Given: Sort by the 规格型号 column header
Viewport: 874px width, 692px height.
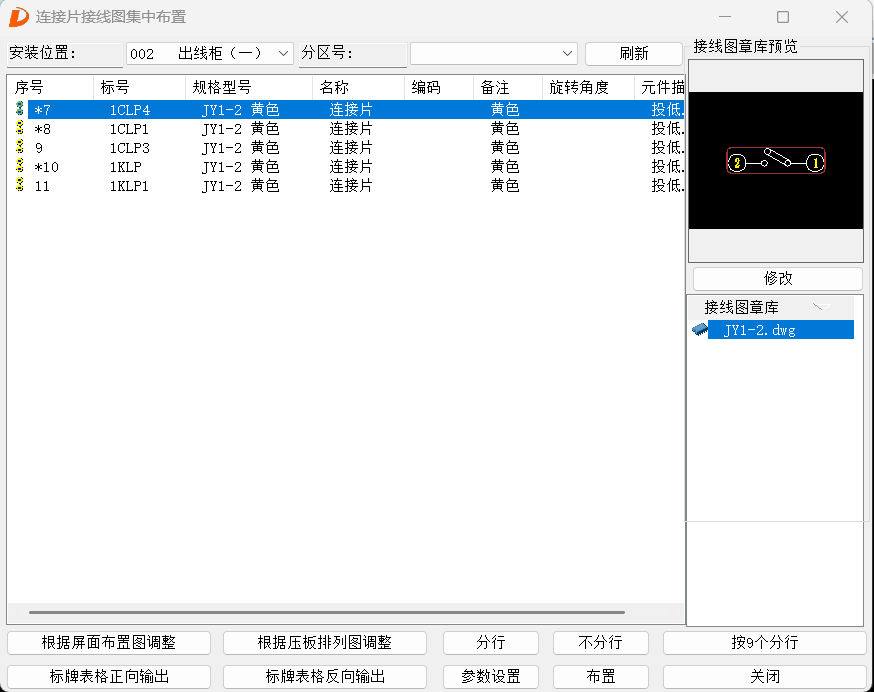Looking at the screenshot, I should [249, 88].
